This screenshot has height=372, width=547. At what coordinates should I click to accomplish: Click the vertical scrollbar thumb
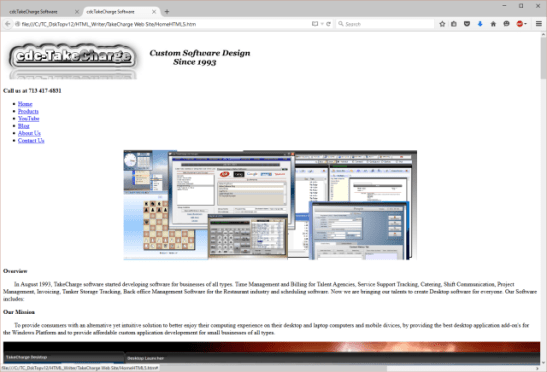543,58
